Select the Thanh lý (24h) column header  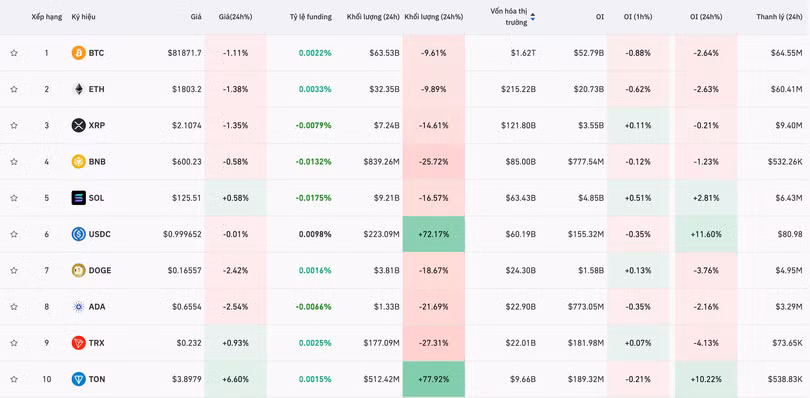pyautogui.click(x=779, y=17)
